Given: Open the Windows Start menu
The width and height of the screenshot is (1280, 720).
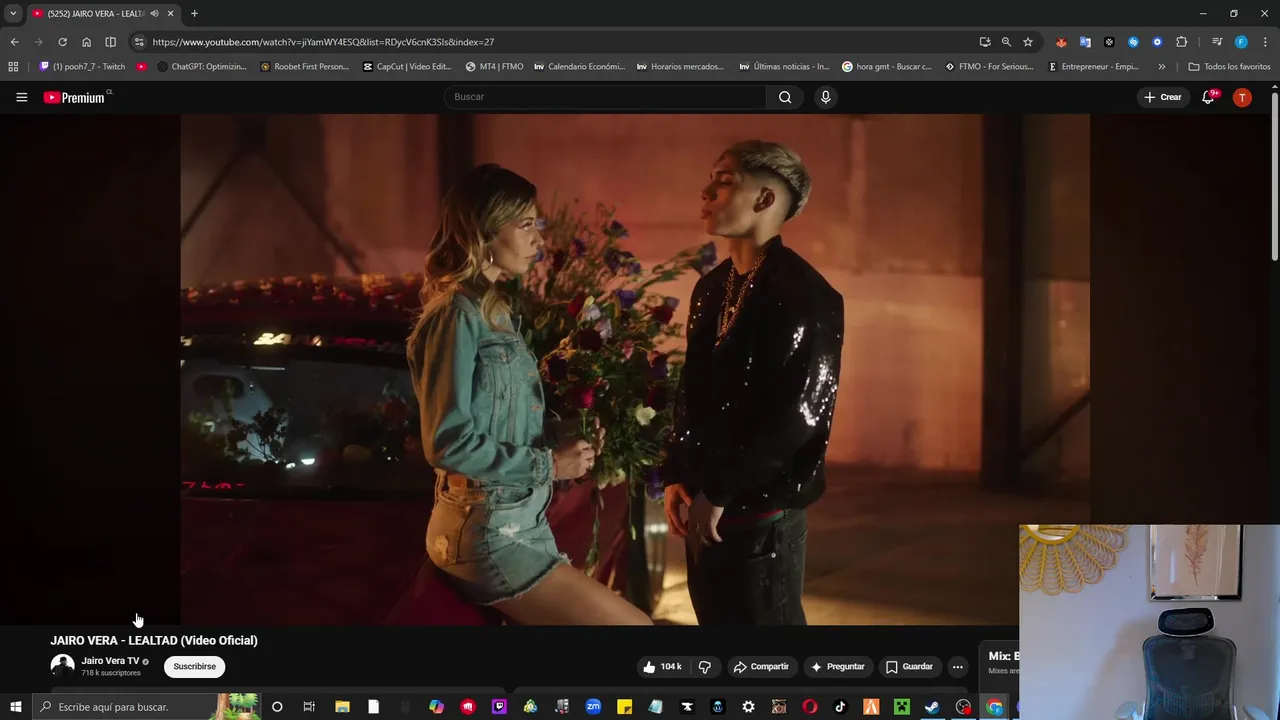Looking at the screenshot, I should click(x=15, y=707).
